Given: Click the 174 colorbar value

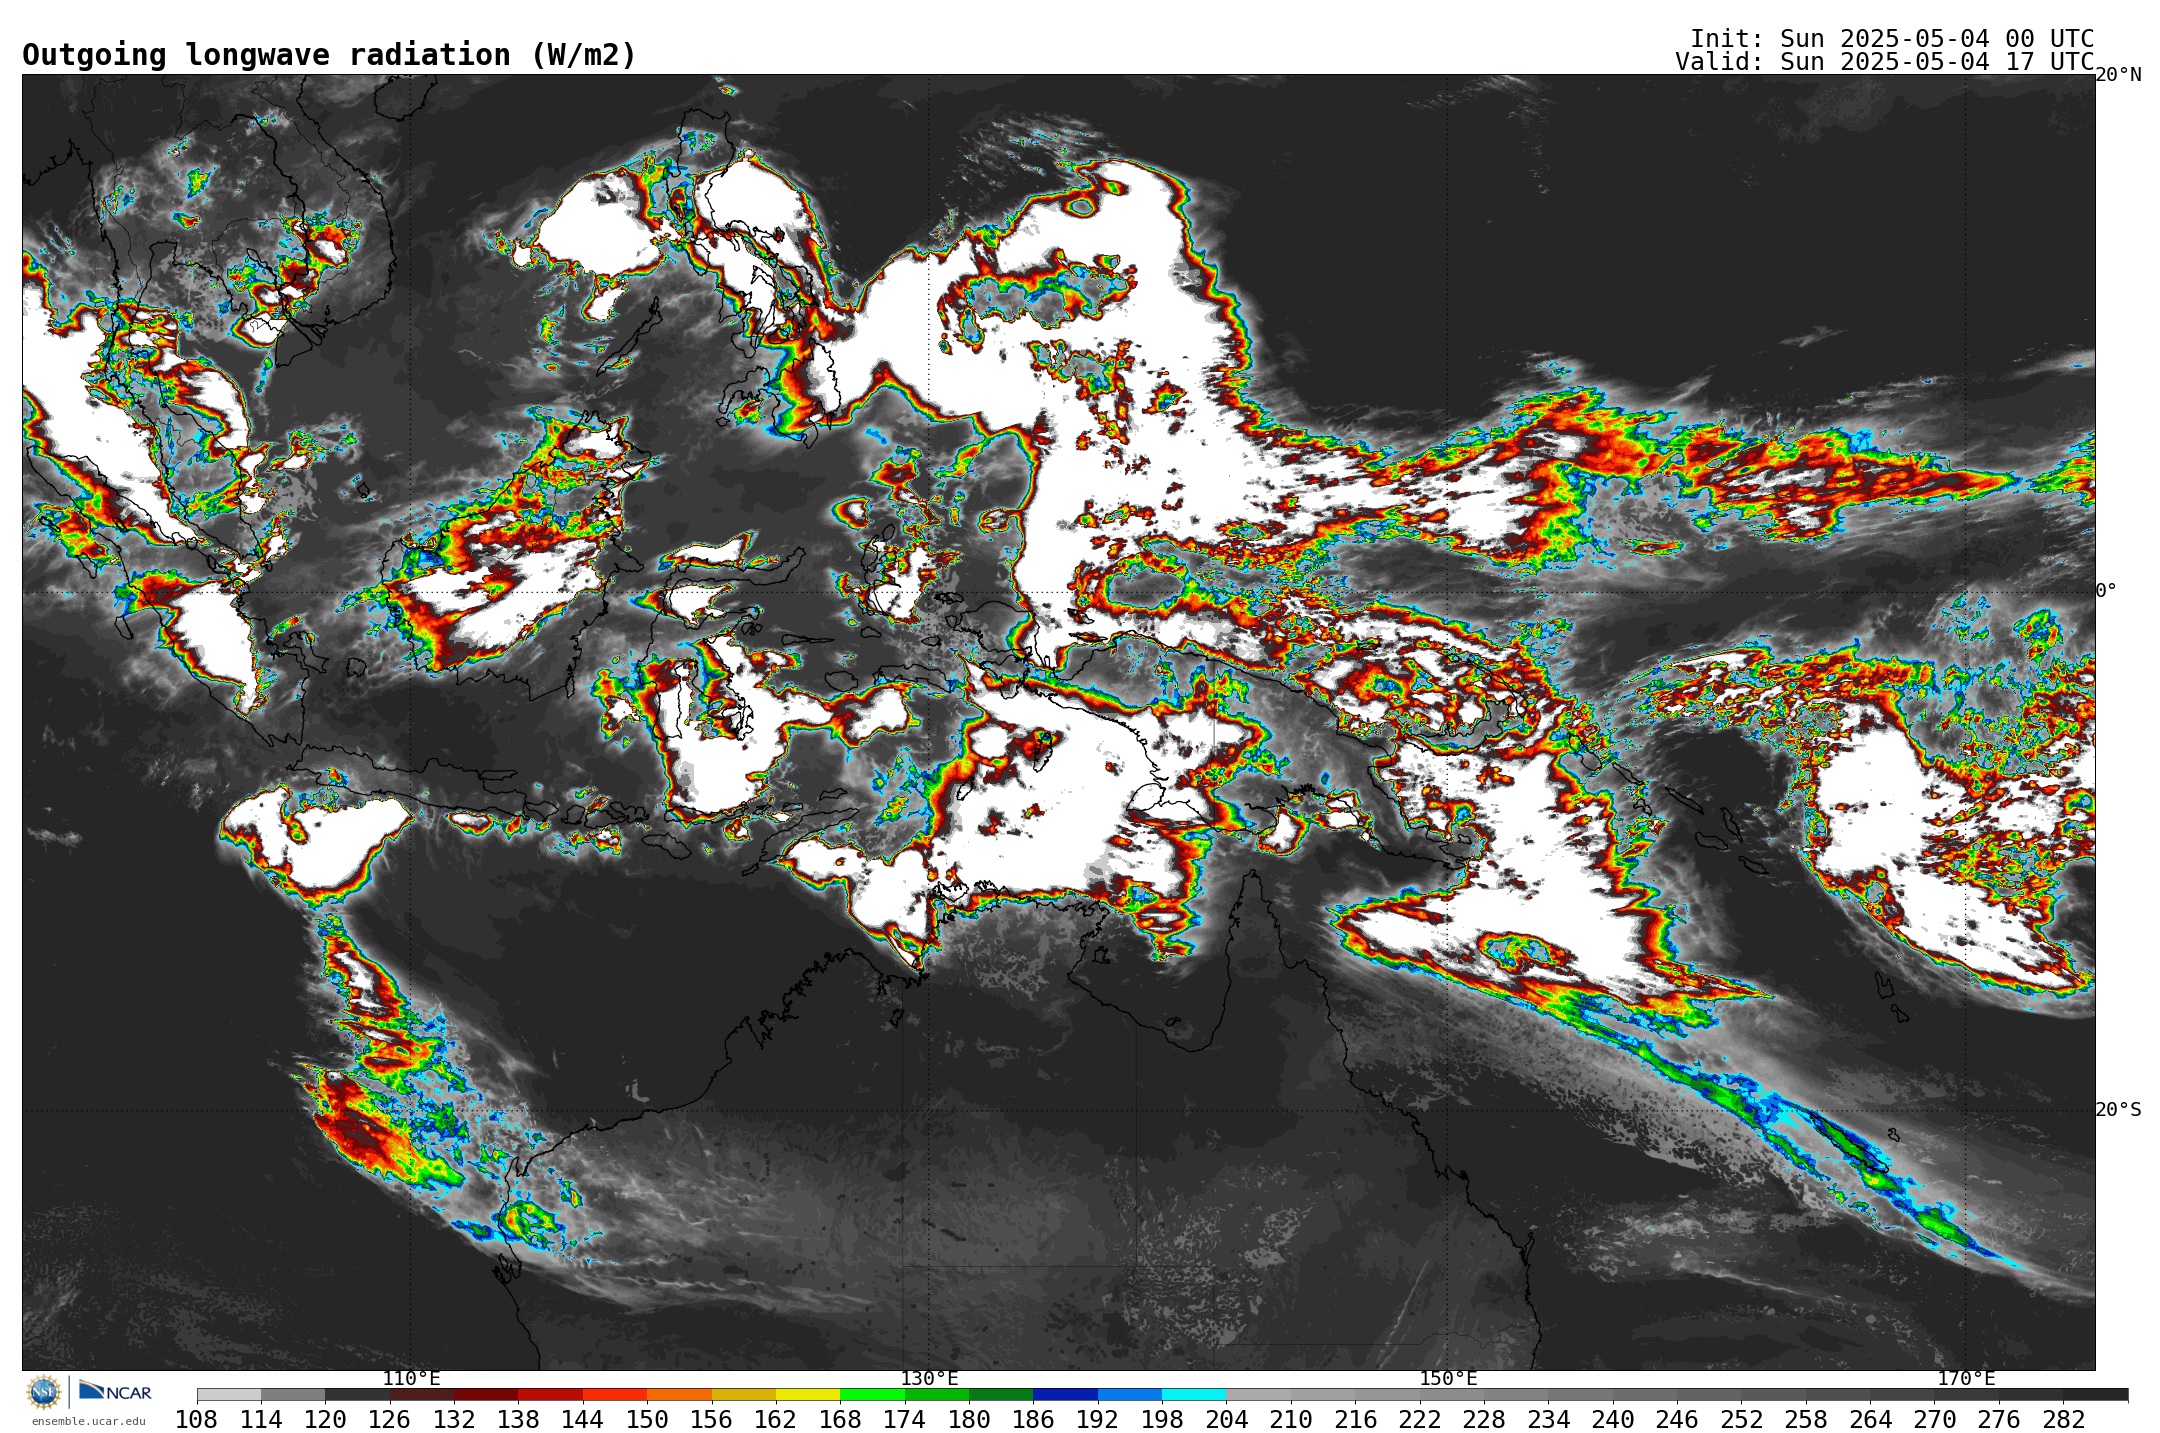Looking at the screenshot, I should pyautogui.click(x=905, y=1420).
